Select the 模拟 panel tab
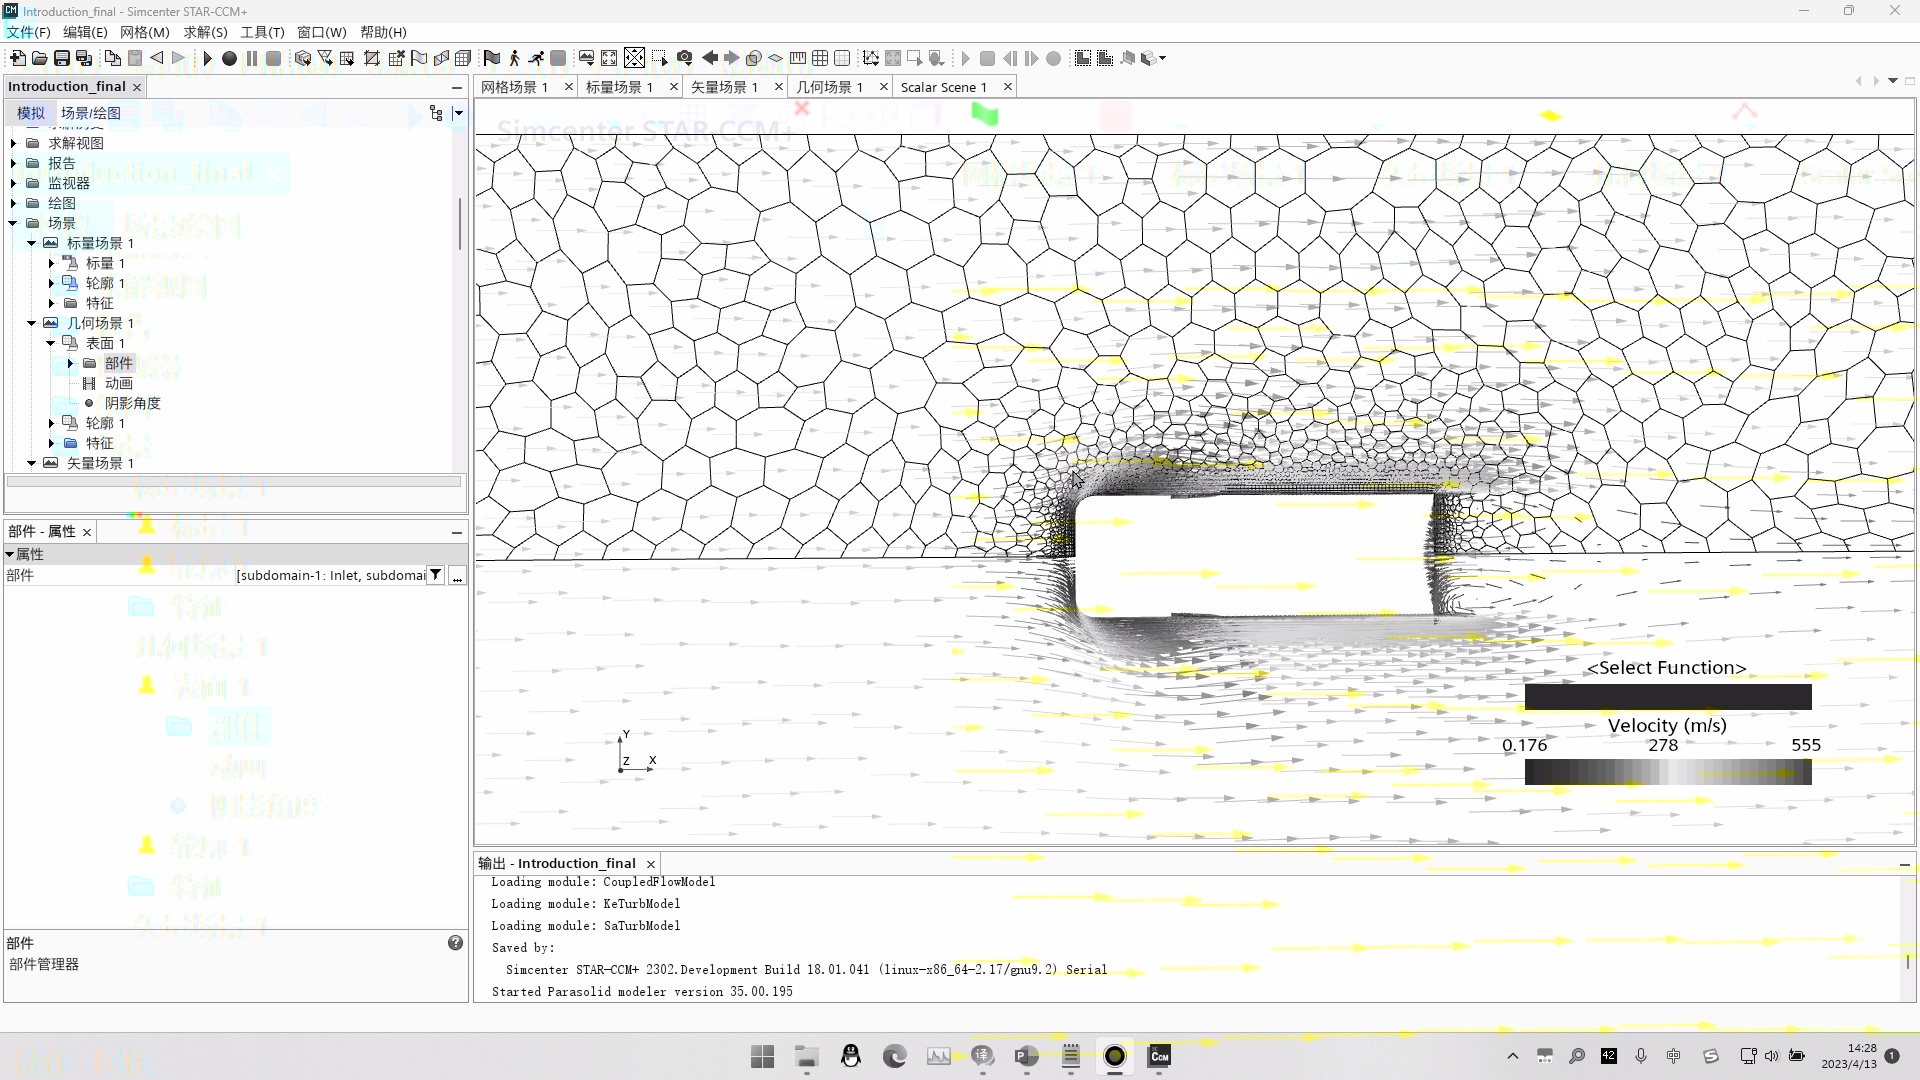Viewport: 1920px width, 1080px height. [31, 113]
